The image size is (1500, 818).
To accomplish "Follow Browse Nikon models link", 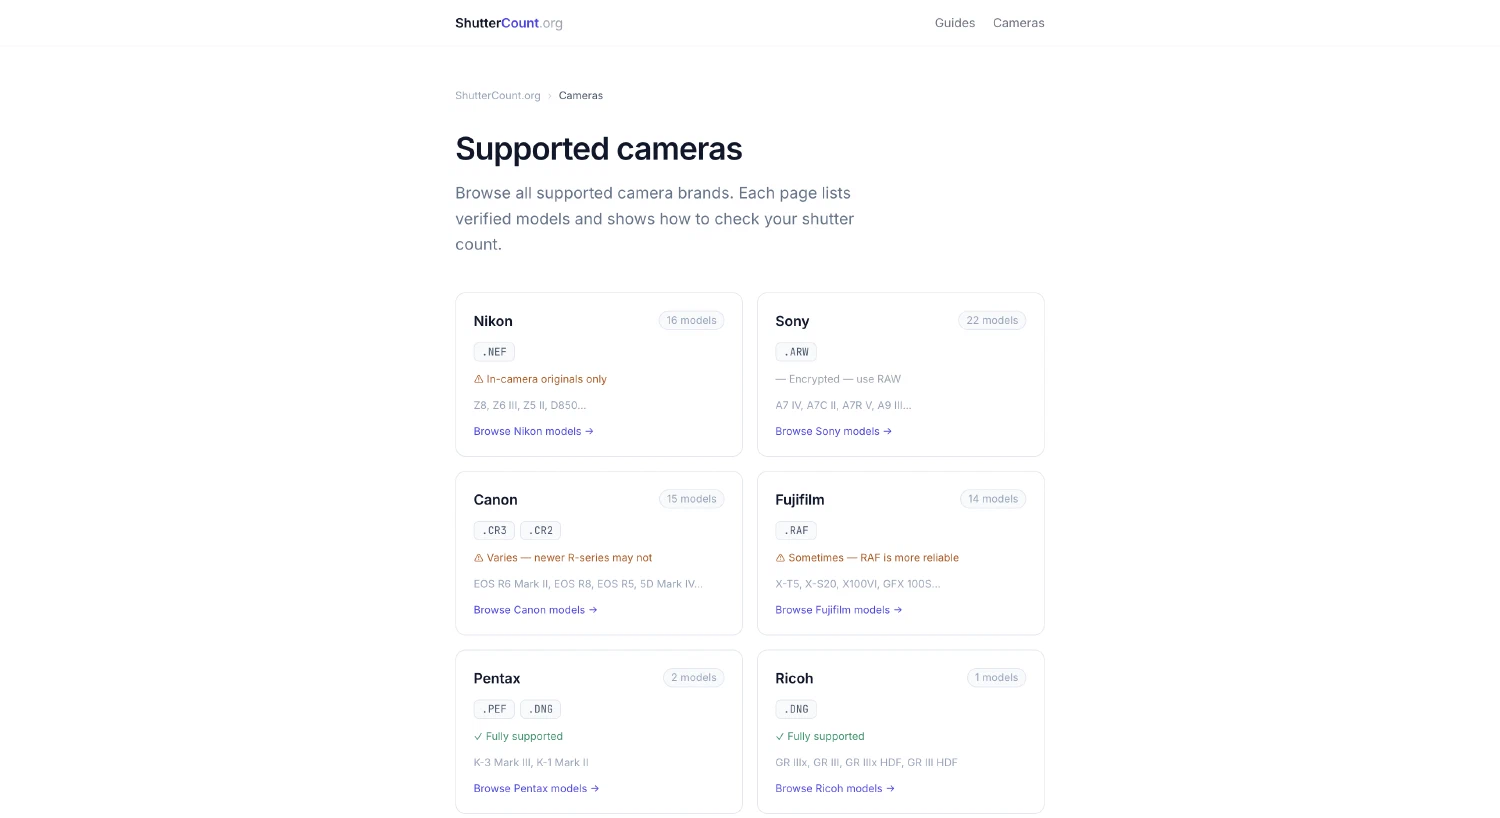I will (533, 431).
